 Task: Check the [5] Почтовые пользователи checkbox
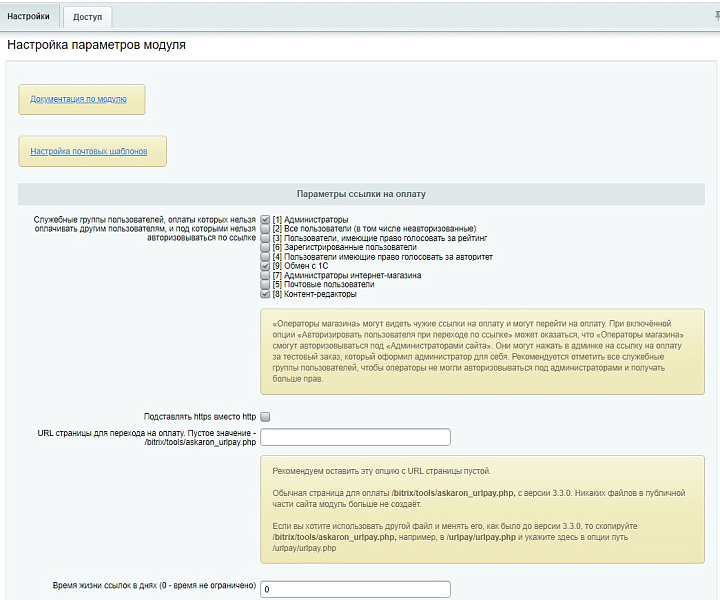(x=265, y=285)
